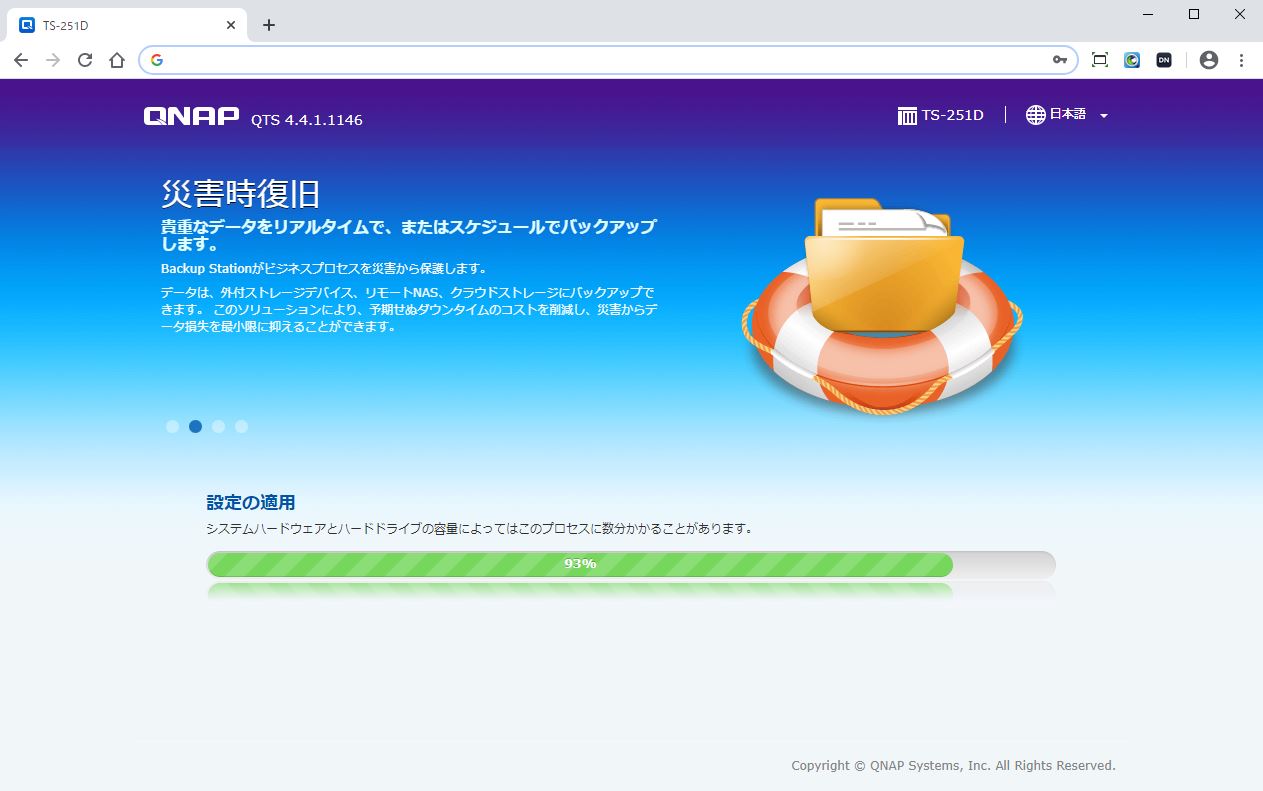Open the 日本語 language dropdown
This screenshot has width=1263, height=791.
point(1067,115)
